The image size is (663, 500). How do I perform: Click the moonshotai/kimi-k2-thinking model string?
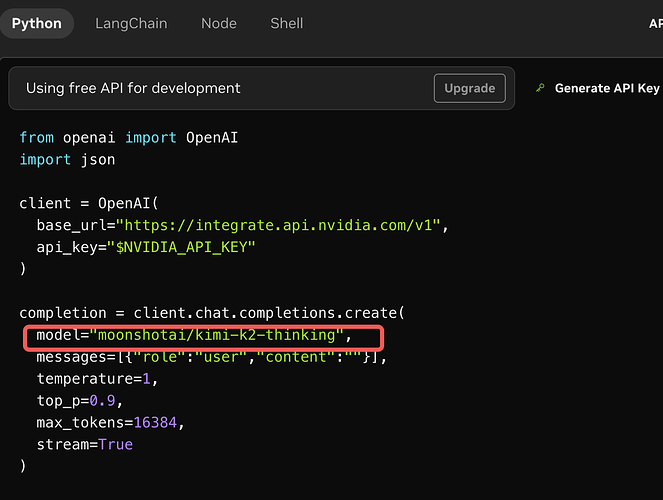[x=216, y=335]
